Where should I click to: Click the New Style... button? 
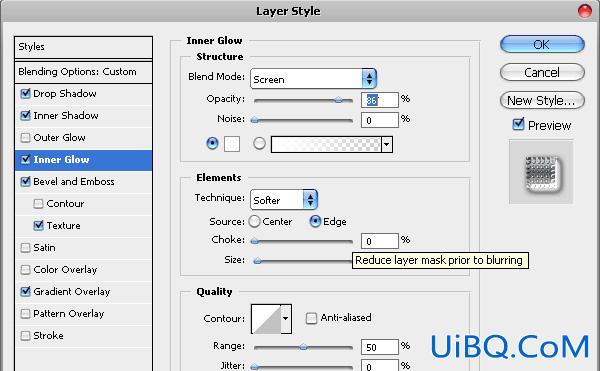(542, 101)
